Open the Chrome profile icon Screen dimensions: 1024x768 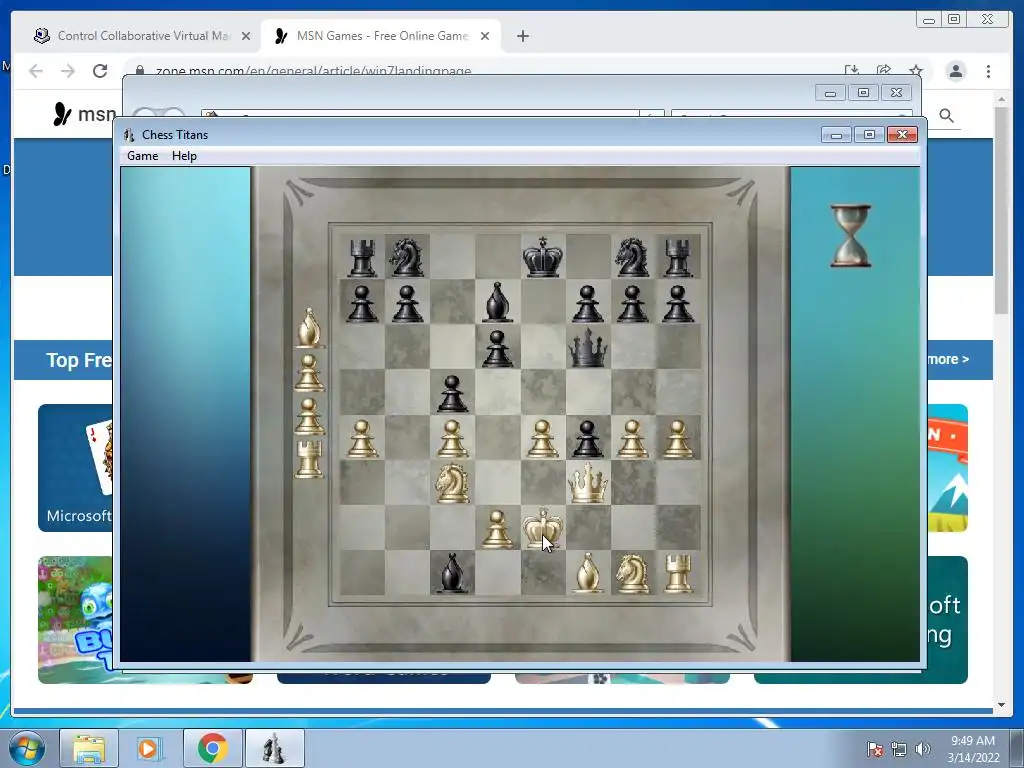956,71
